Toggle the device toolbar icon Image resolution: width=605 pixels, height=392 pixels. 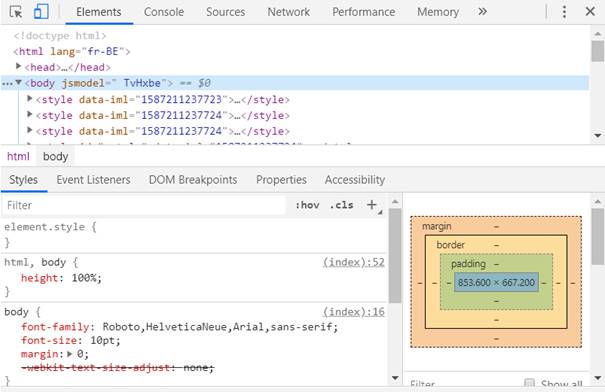pyautogui.click(x=41, y=12)
